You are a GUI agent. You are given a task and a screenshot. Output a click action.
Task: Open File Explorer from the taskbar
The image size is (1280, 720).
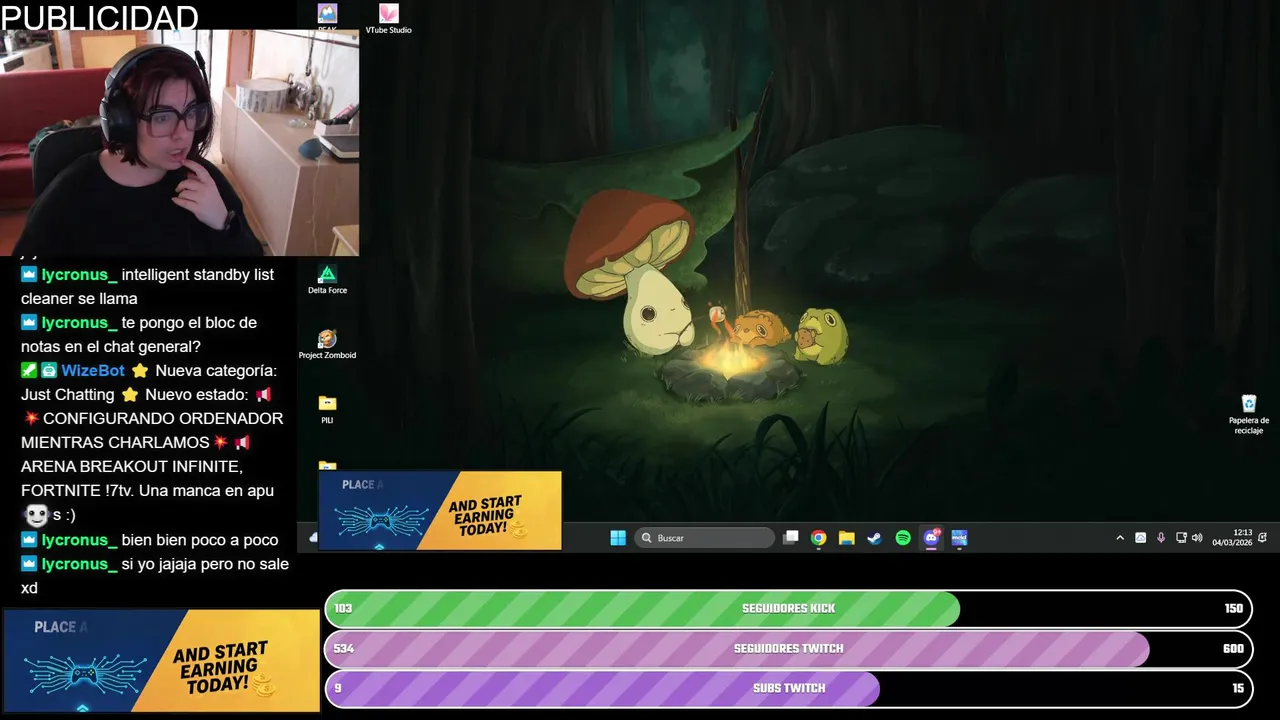pyautogui.click(x=847, y=538)
